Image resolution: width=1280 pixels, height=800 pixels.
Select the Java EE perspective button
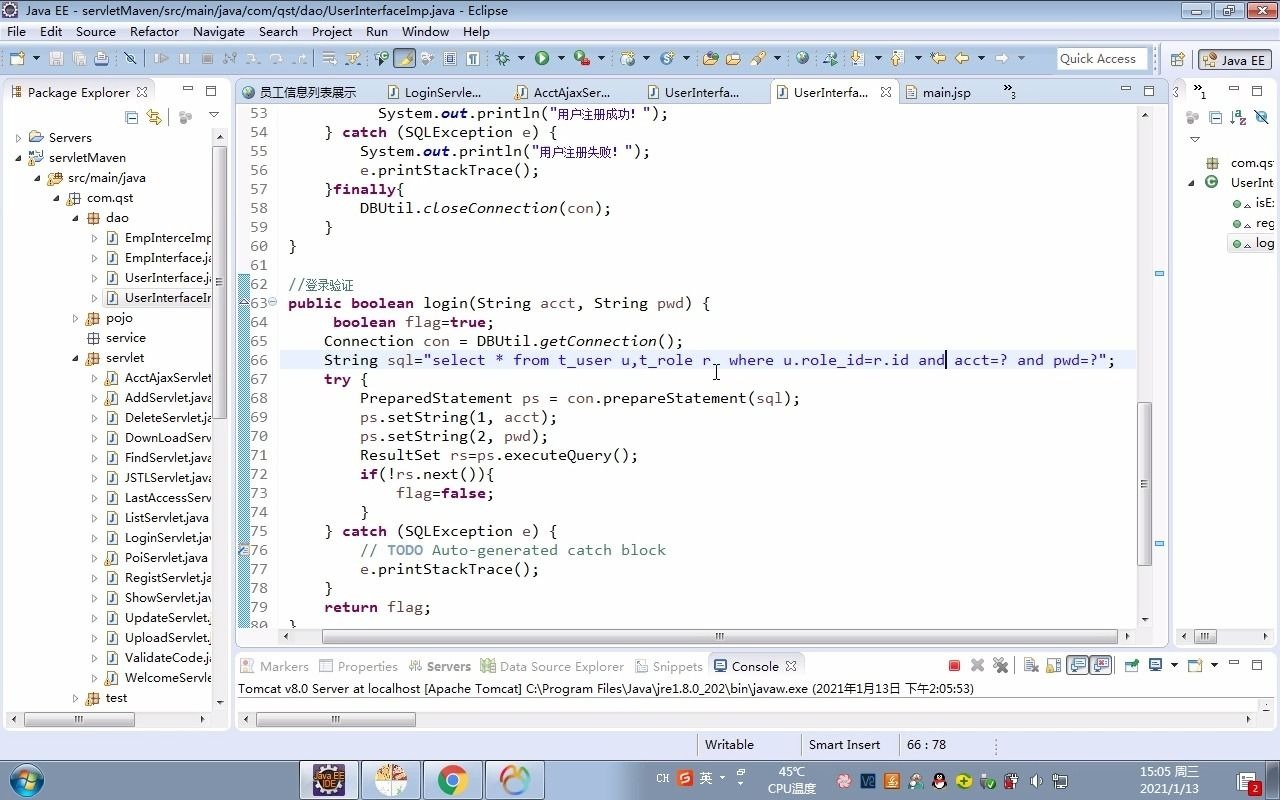[1235, 60]
